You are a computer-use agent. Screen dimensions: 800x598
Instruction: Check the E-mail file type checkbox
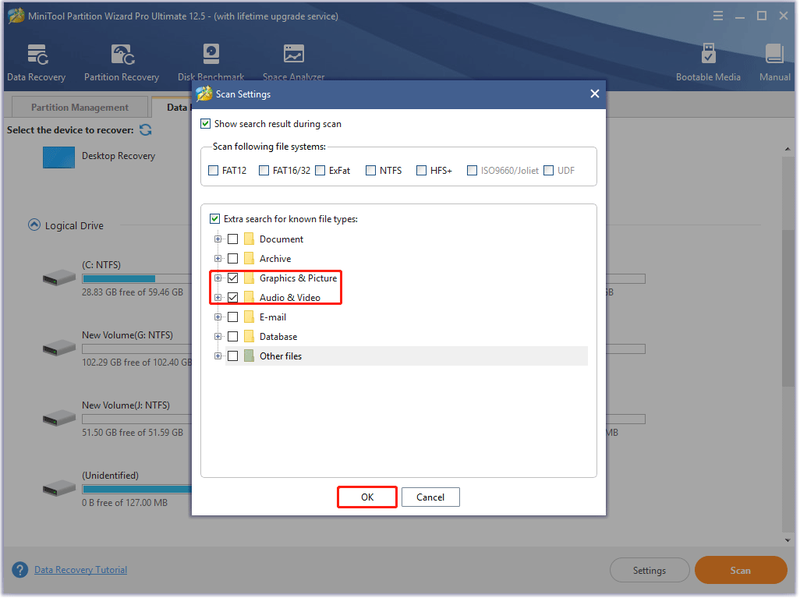tap(233, 317)
